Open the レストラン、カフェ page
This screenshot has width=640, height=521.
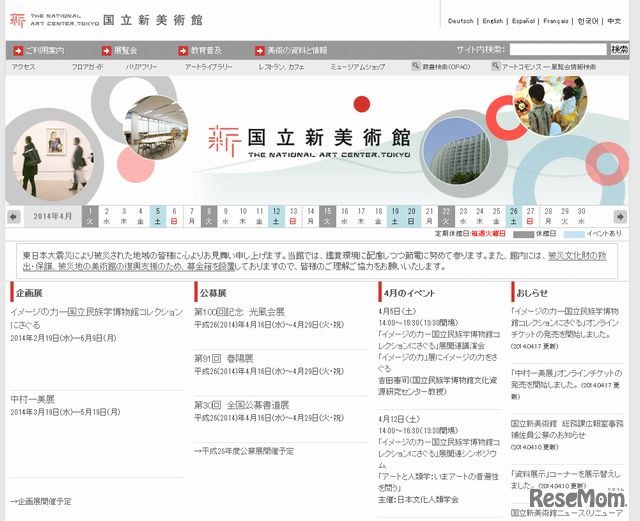click(x=281, y=67)
